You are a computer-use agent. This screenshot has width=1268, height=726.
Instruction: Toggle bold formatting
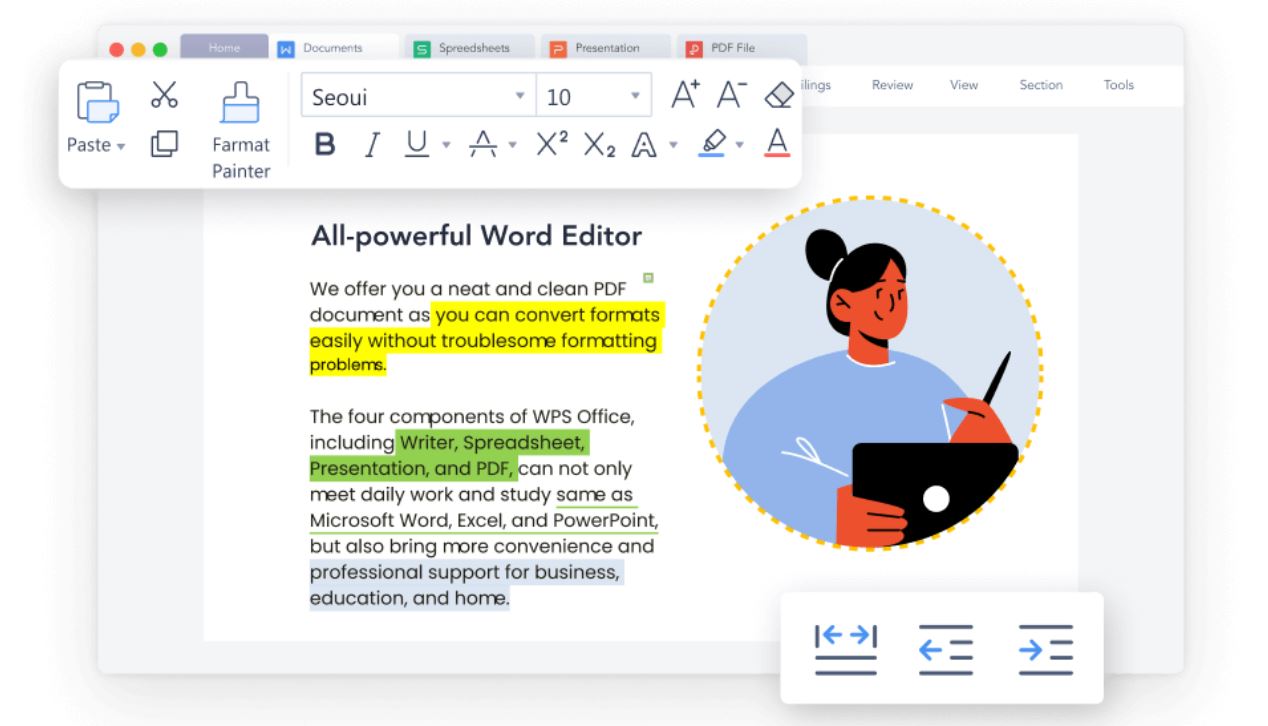click(323, 145)
